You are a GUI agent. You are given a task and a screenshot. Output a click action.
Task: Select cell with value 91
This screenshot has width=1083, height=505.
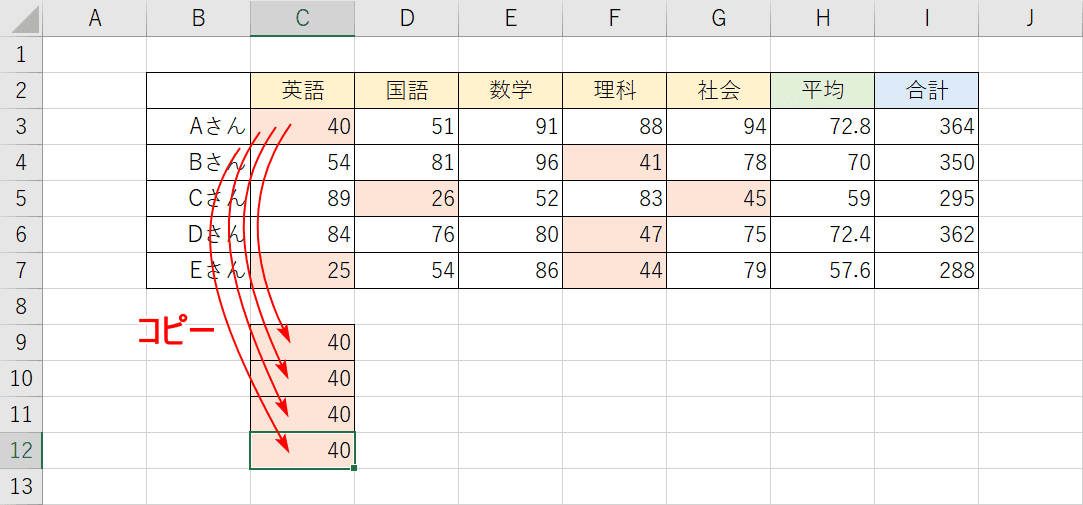pos(510,126)
